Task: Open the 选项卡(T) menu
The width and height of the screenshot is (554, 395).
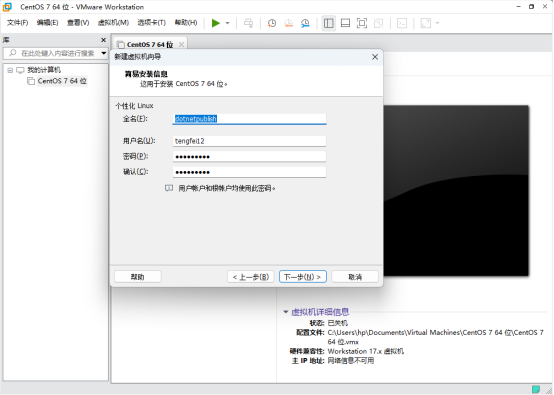Action: [152, 23]
